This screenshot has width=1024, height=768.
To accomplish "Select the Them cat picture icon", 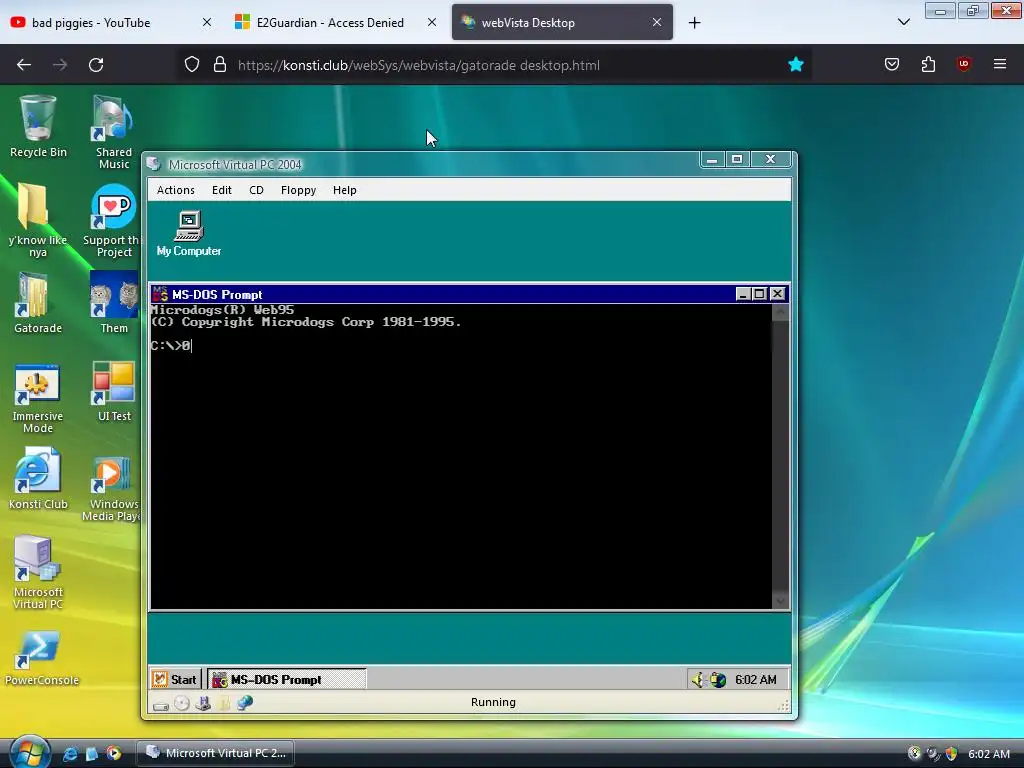I will click(114, 302).
